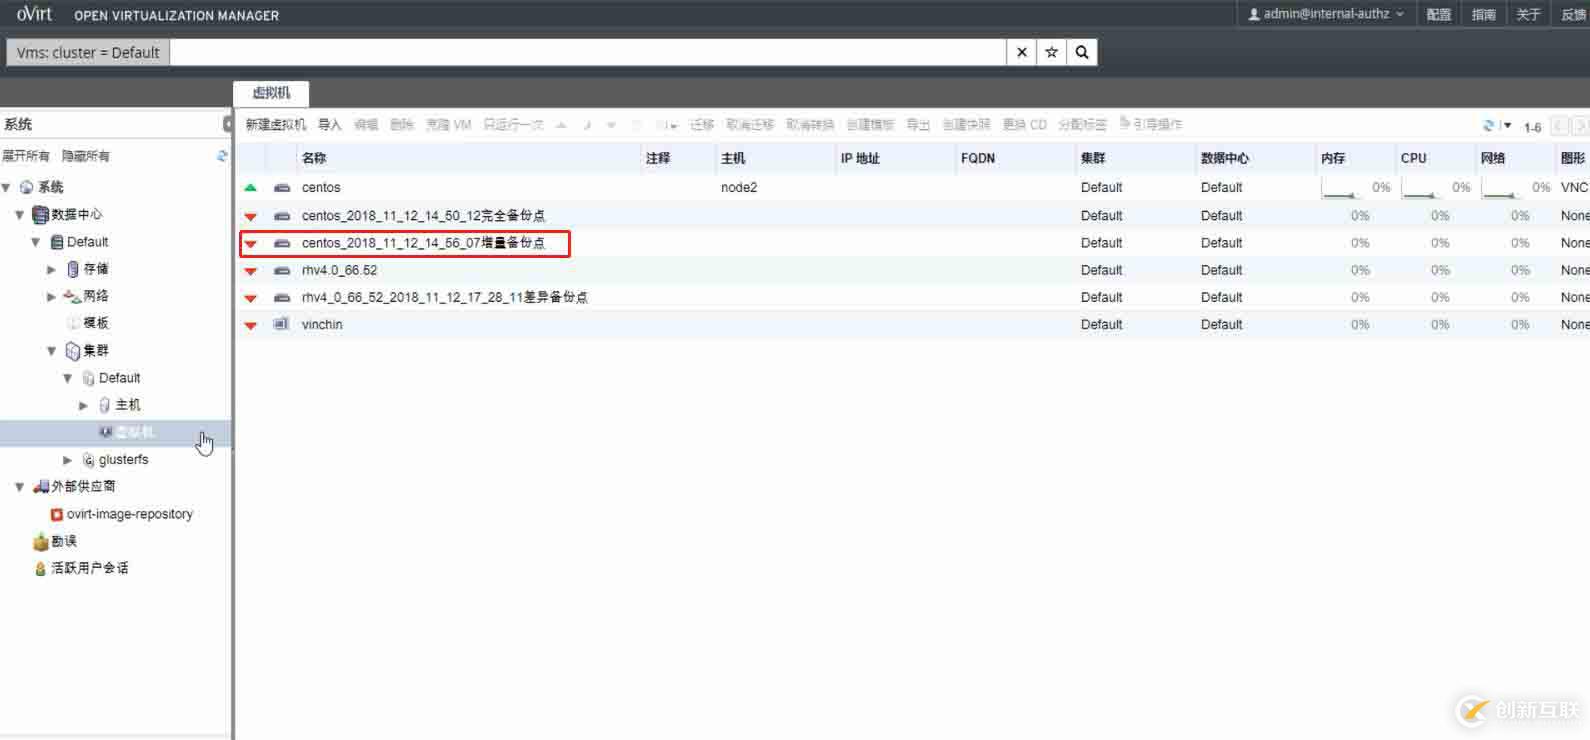This screenshot has width=1590, height=740.
Task: Click the 存储 storage cylinder icon
Action: click(73, 269)
